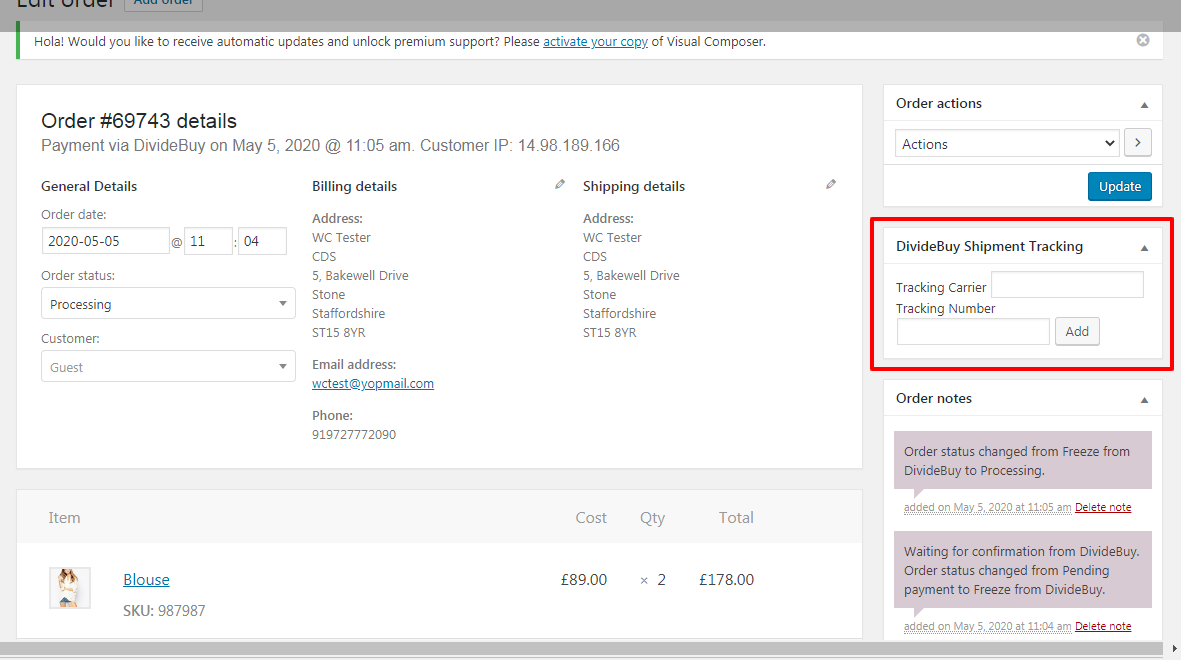The height and width of the screenshot is (660, 1181).
Task: Click the activate your copy link
Action: (595, 42)
